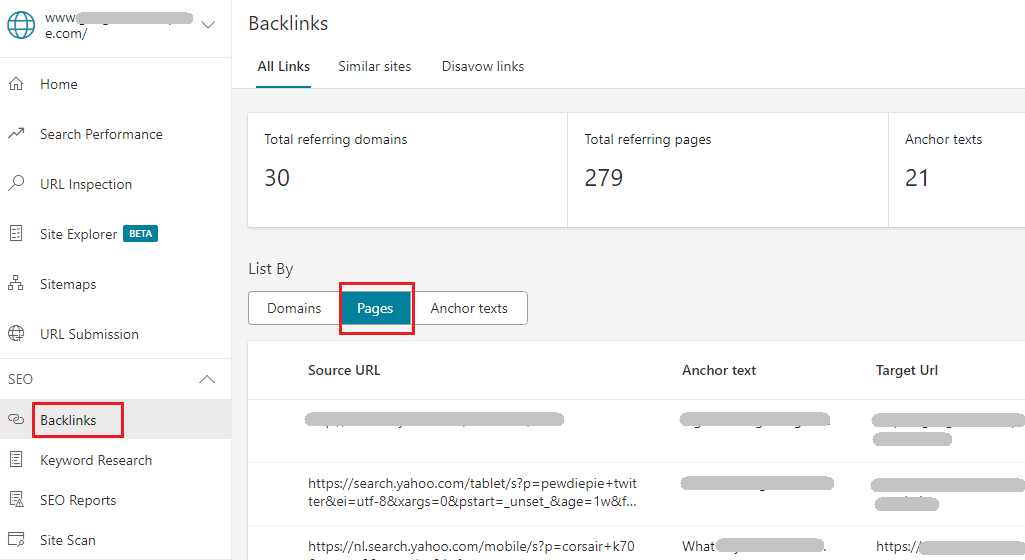Click the Site Scan icon
1025x560 pixels.
pos(16,540)
